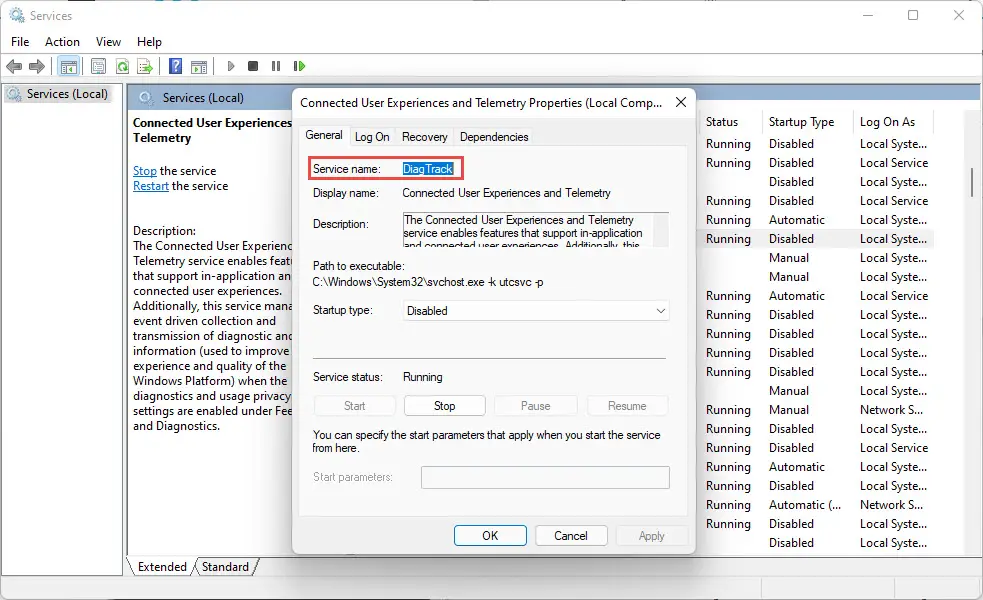Open the Properties toolbar icon

[x=98, y=66]
